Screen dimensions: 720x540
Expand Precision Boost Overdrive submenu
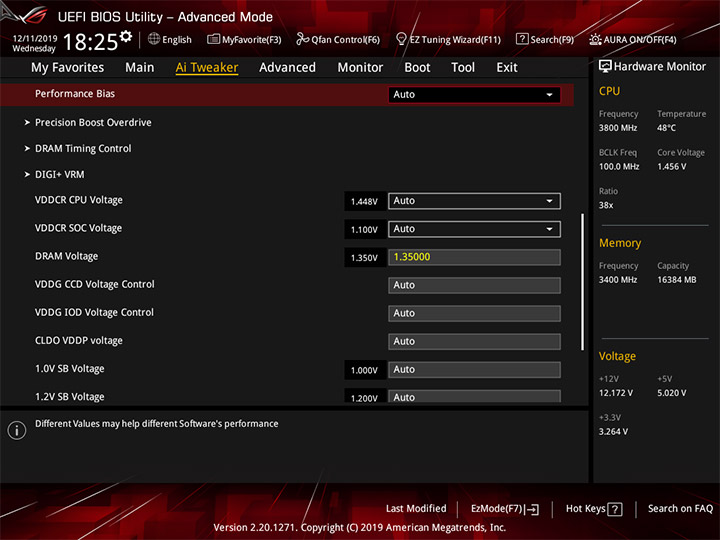click(93, 123)
